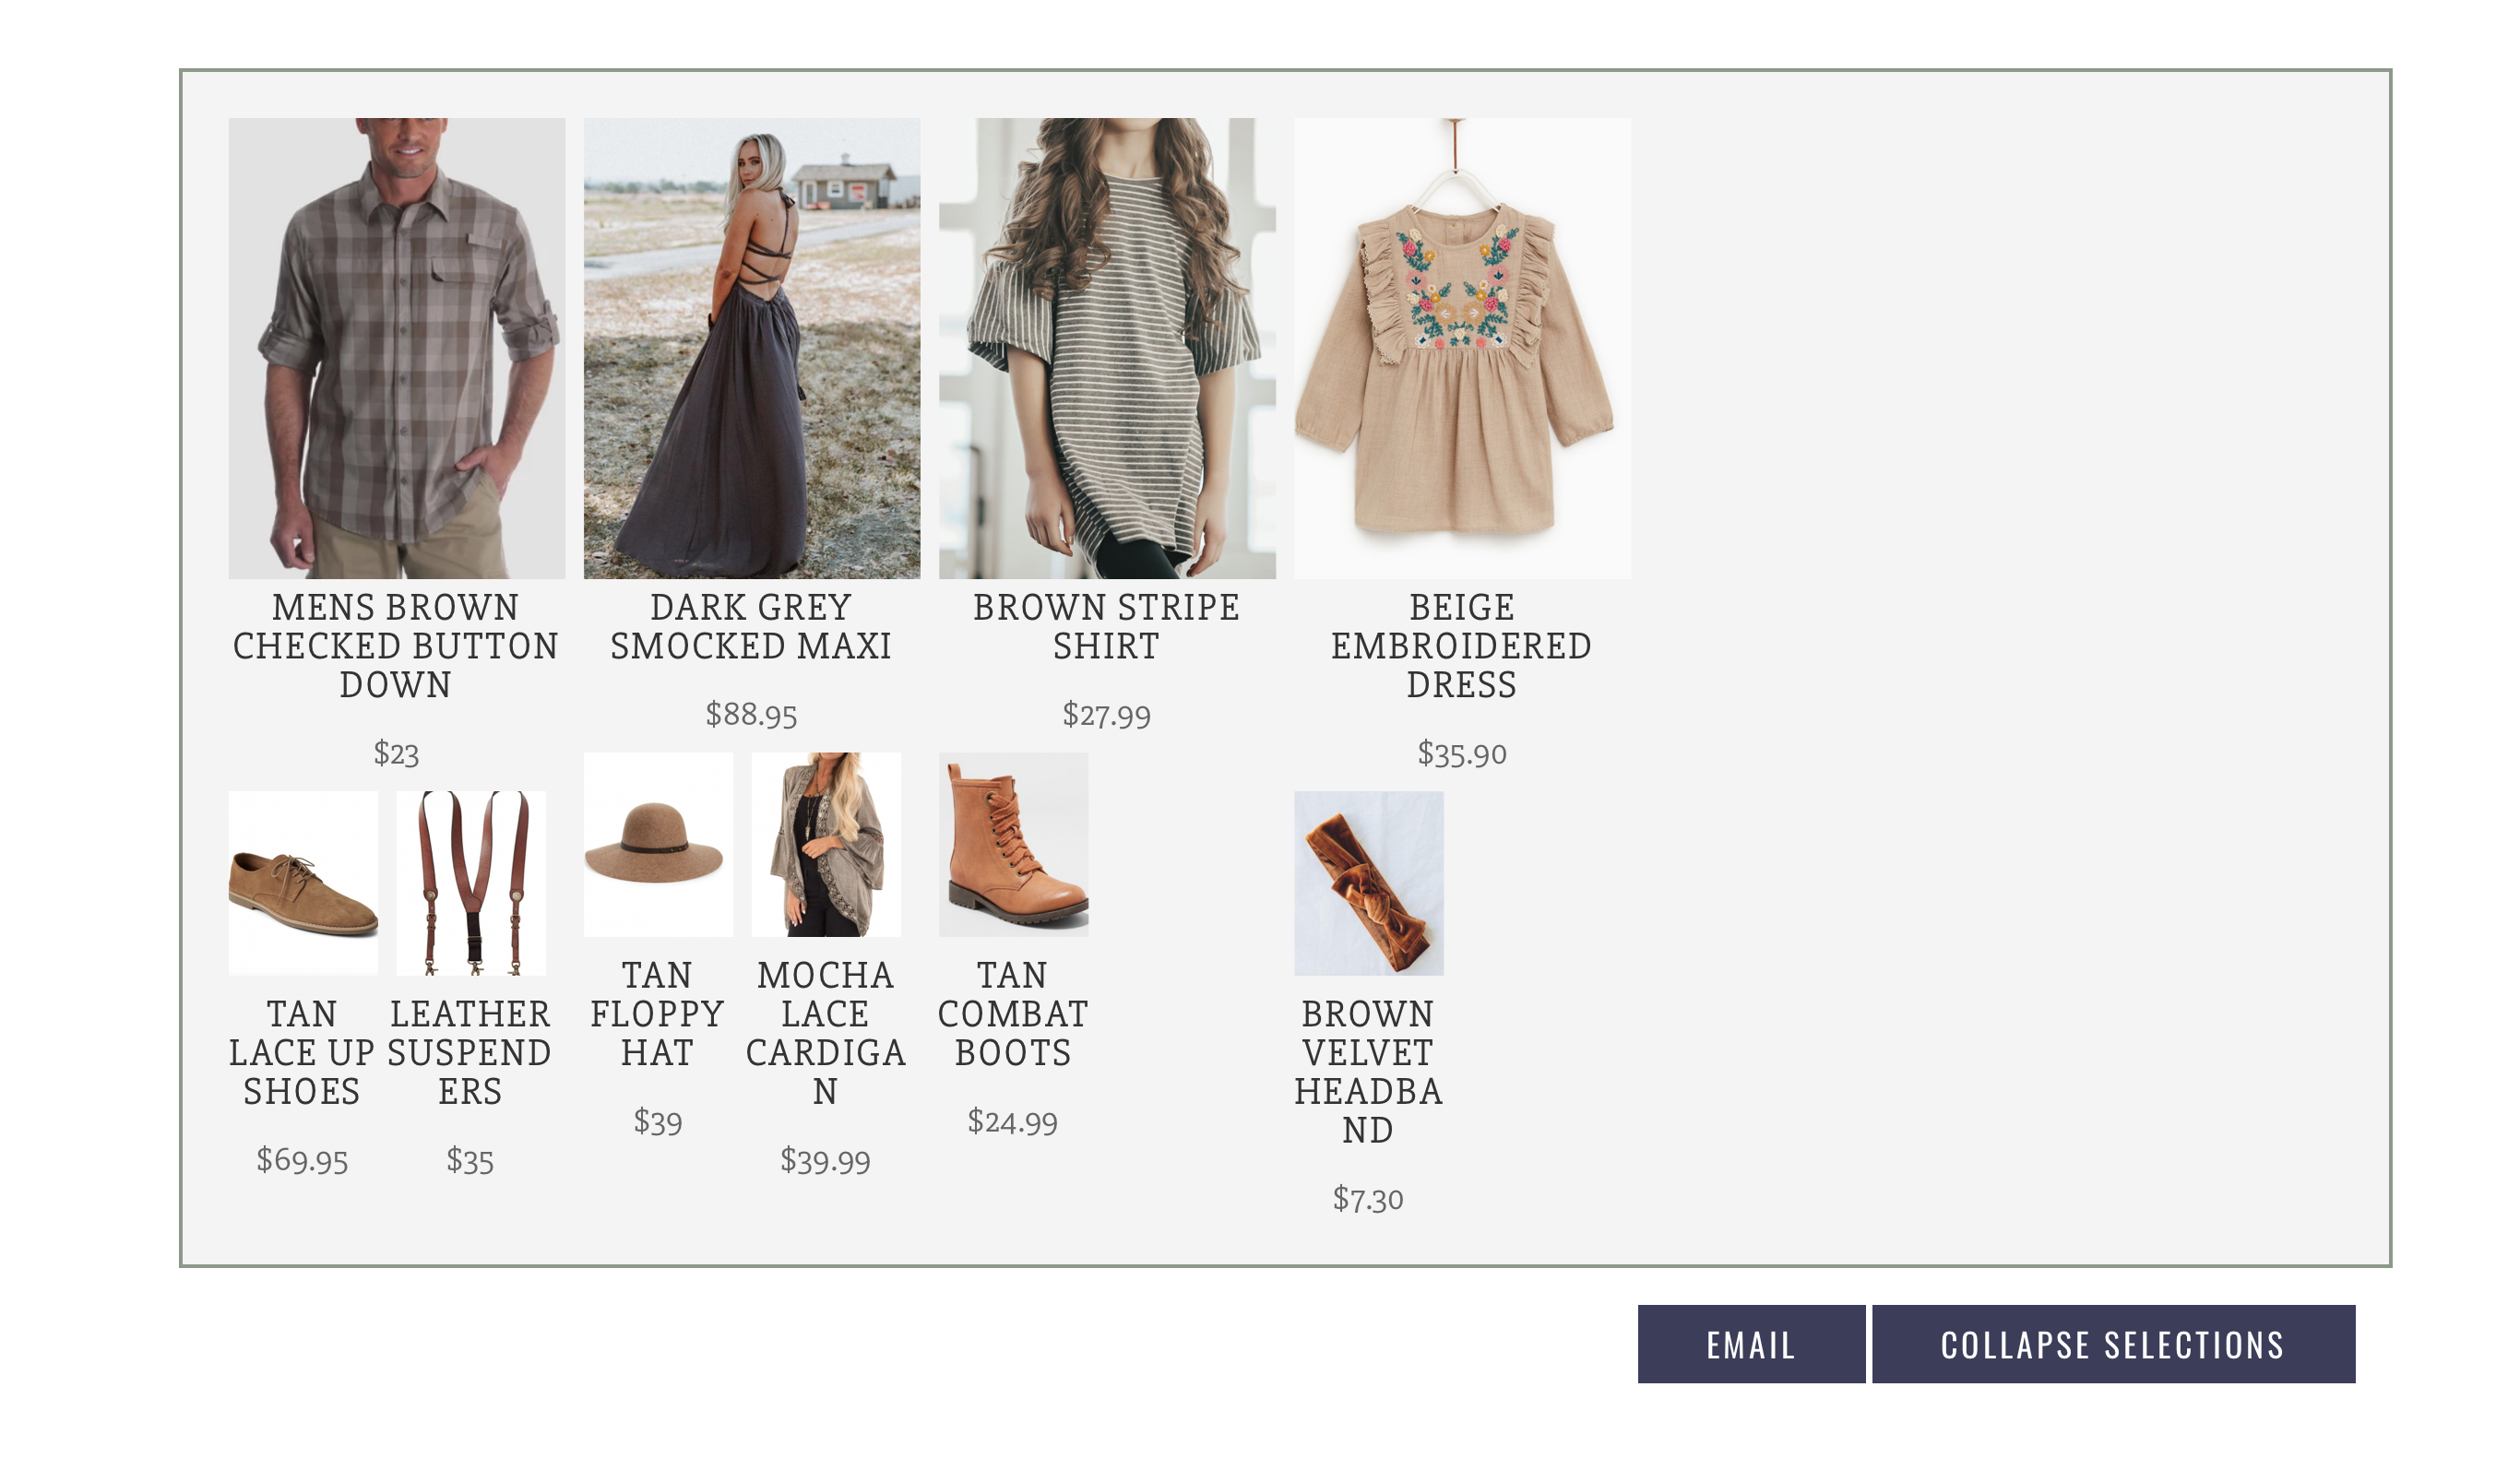
Task: Click the $88.95 maxi dress price
Action: click(751, 715)
